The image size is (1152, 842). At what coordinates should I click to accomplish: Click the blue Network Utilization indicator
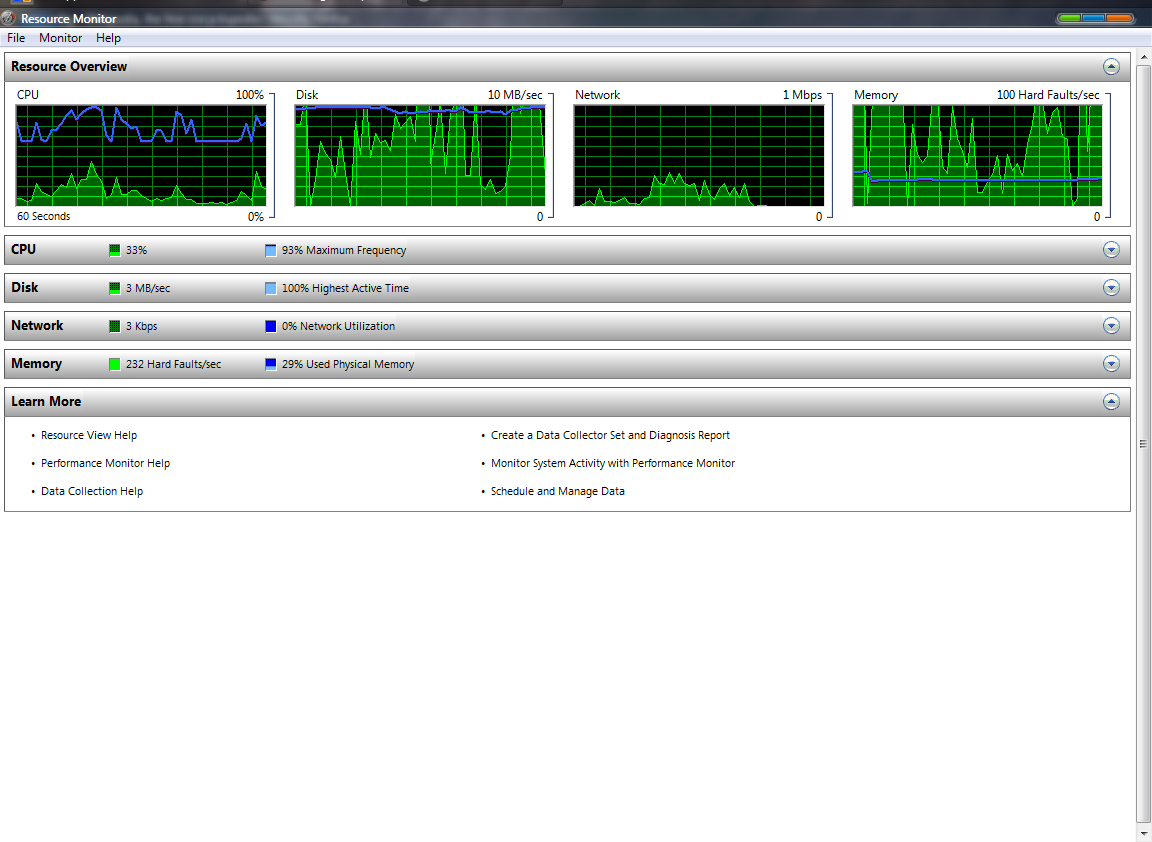(269, 325)
